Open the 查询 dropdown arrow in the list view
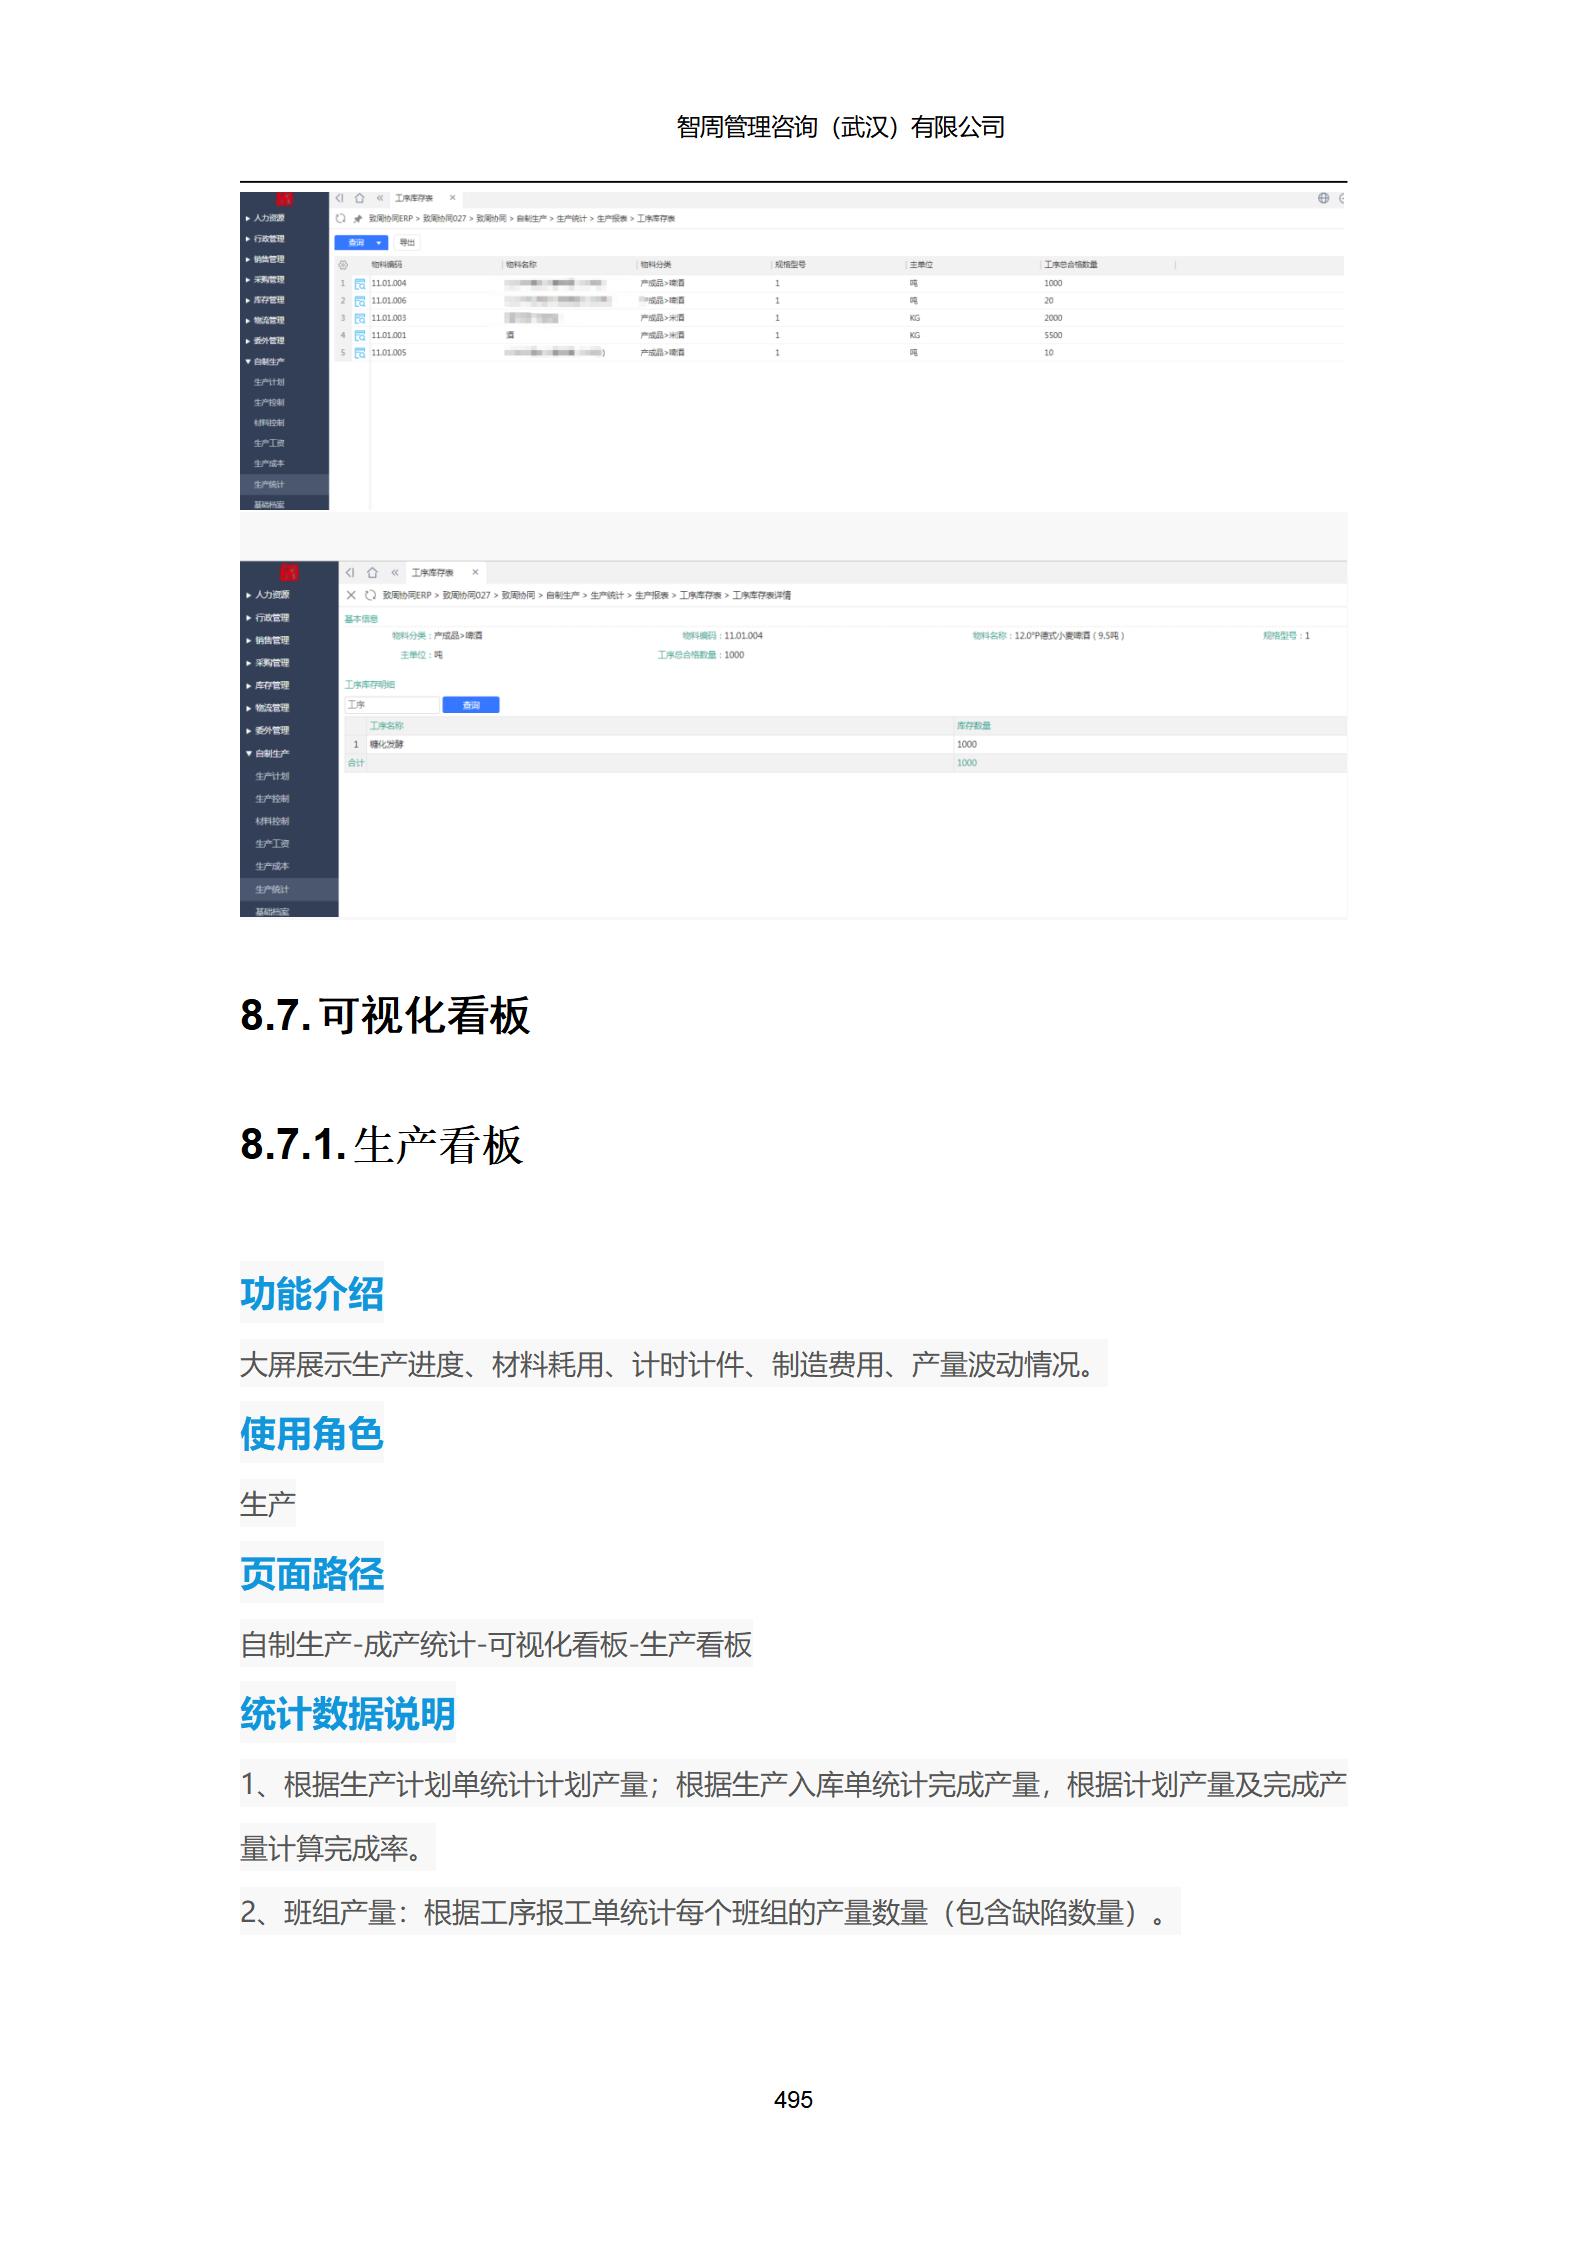1587x2245 pixels. click(379, 243)
